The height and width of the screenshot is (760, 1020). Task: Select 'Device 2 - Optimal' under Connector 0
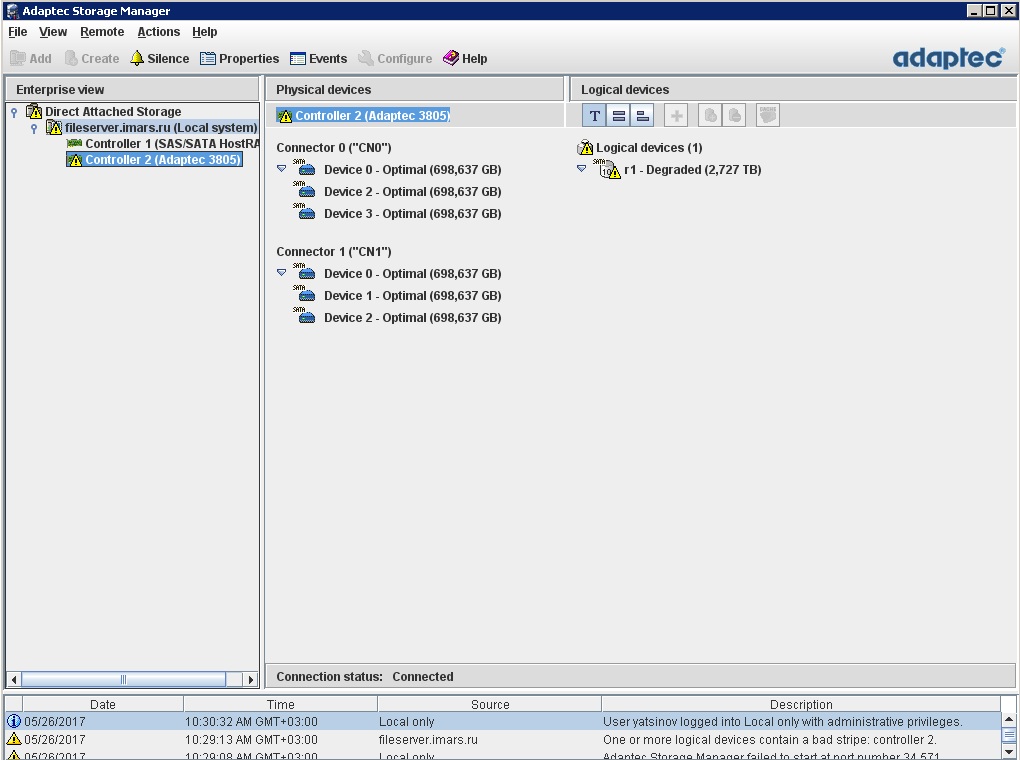[412, 191]
